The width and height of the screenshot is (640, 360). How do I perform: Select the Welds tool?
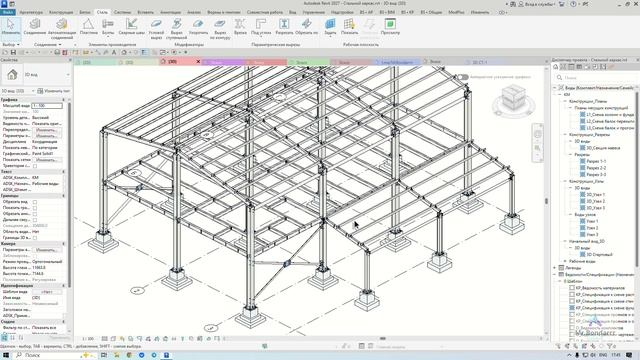coord(131,27)
